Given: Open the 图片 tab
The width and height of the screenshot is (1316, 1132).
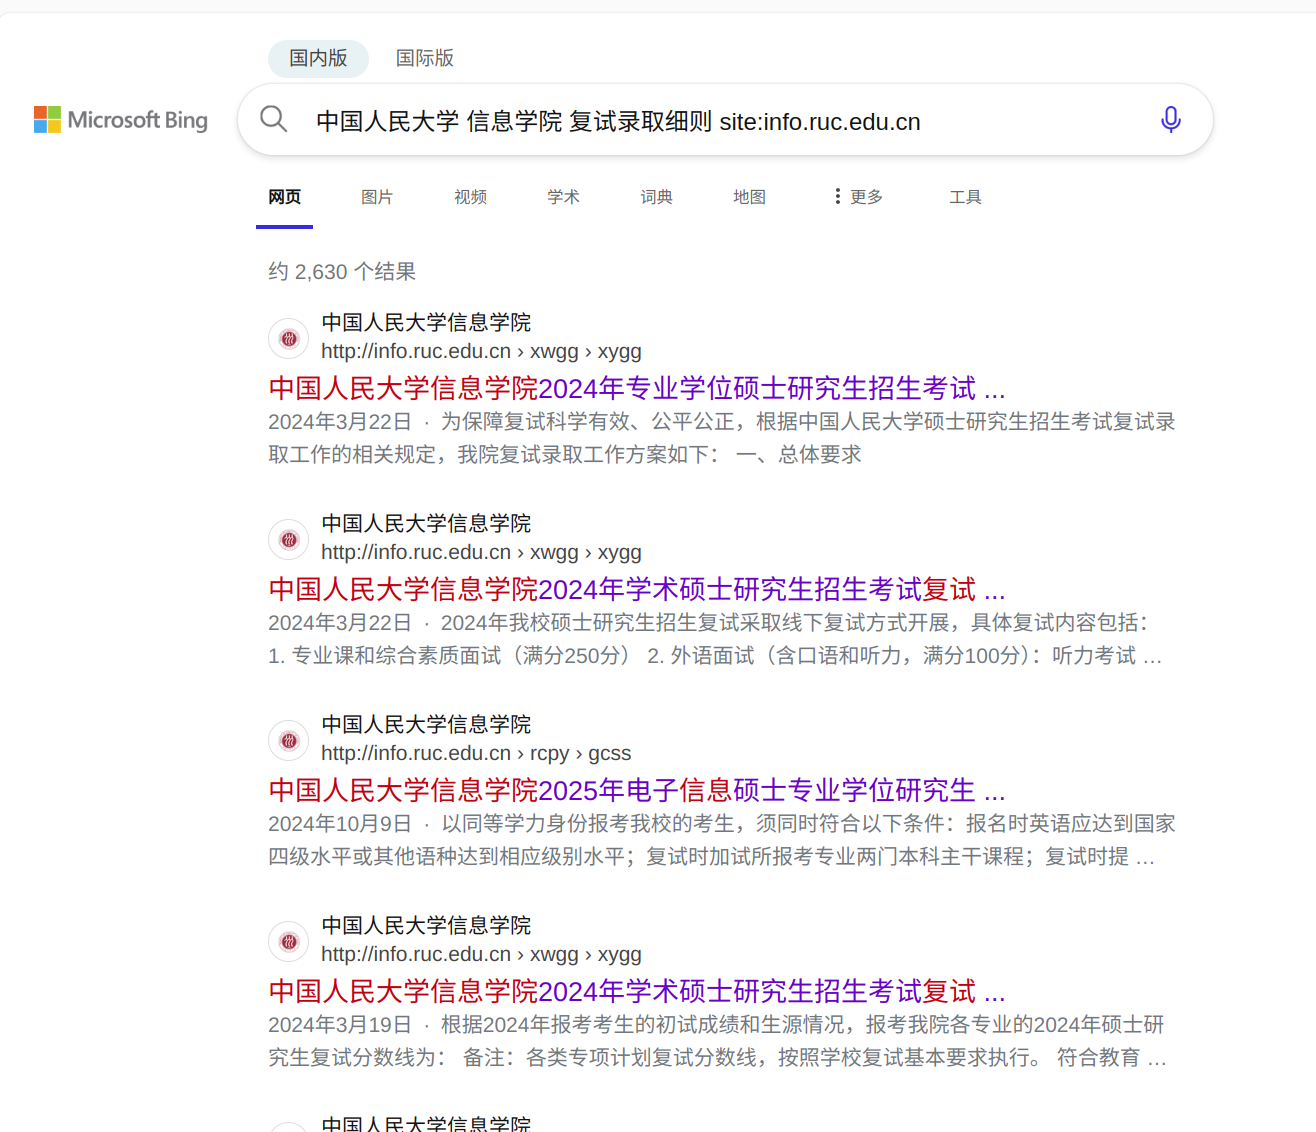Looking at the screenshot, I should [x=377, y=197].
